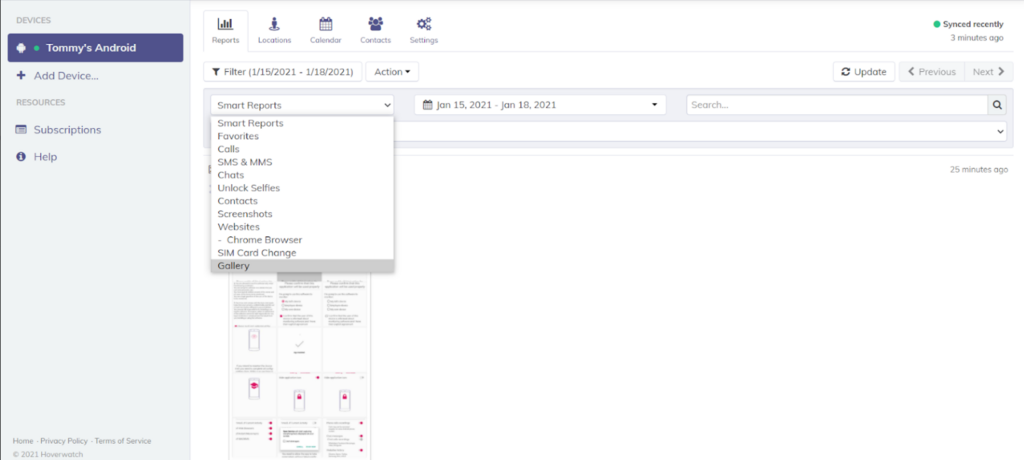1024x460 pixels.
Task: Pick Contacts in the dropdown list
Action: pos(302,201)
